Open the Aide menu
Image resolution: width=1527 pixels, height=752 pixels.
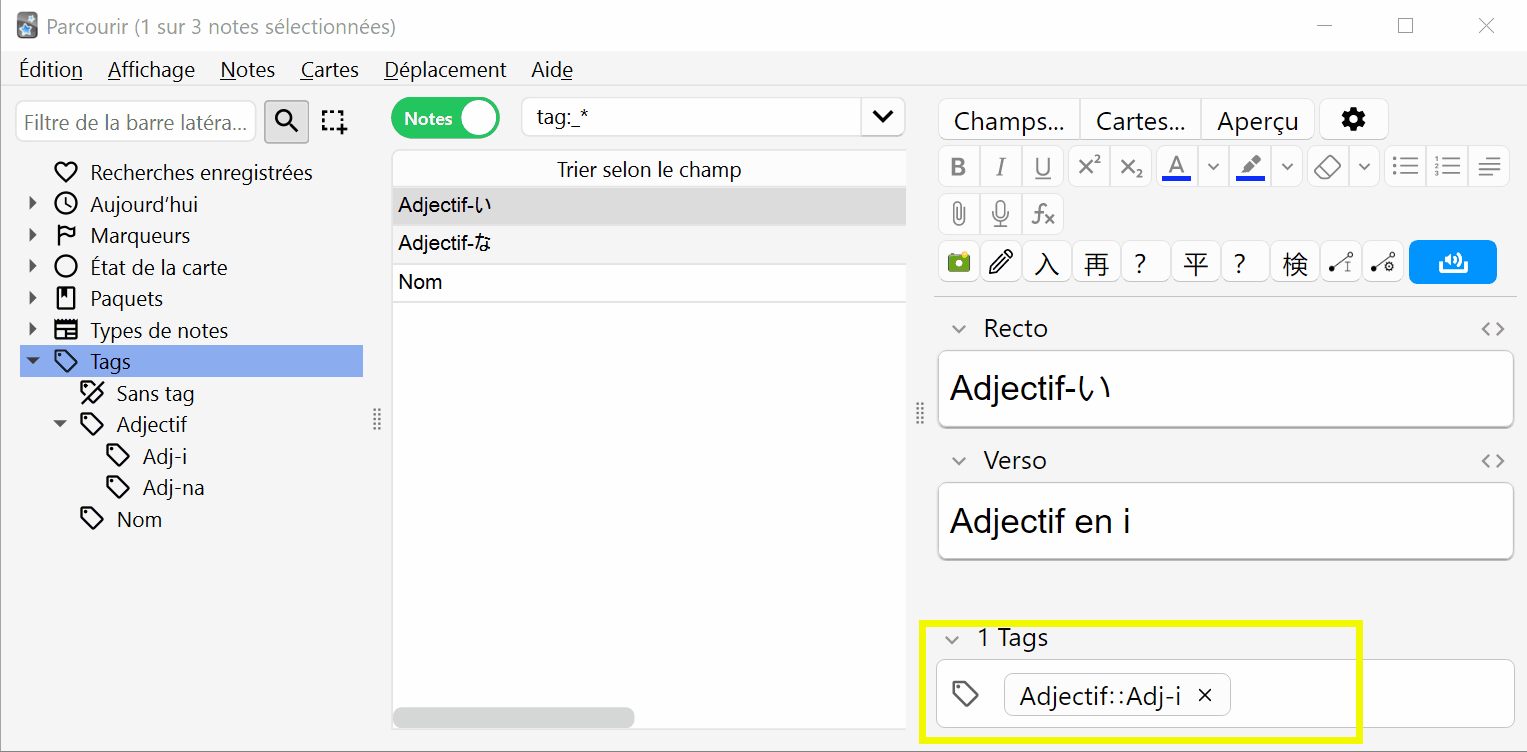tap(552, 70)
